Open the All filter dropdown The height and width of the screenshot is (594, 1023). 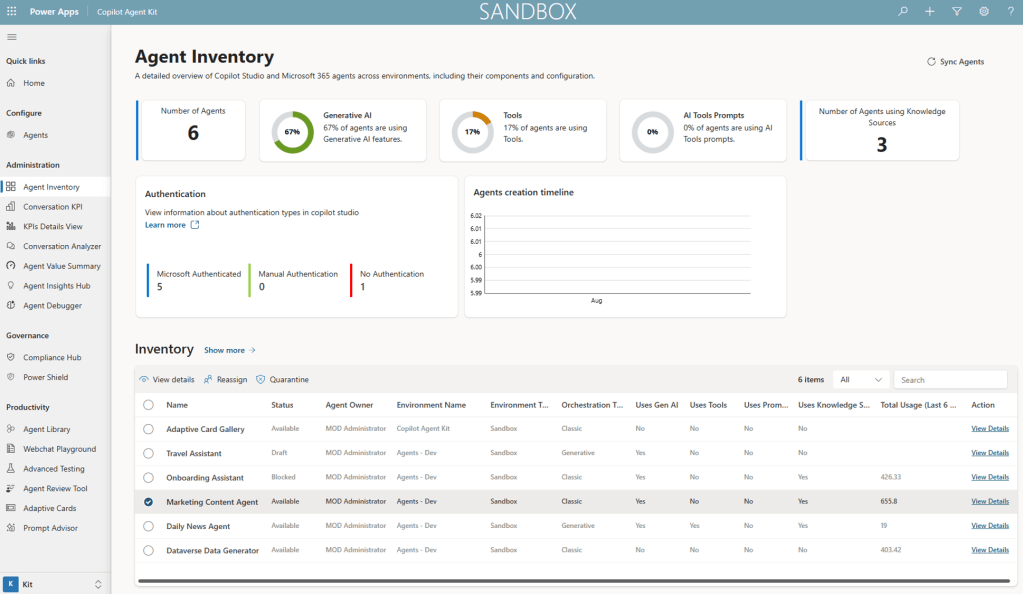[x=861, y=380]
